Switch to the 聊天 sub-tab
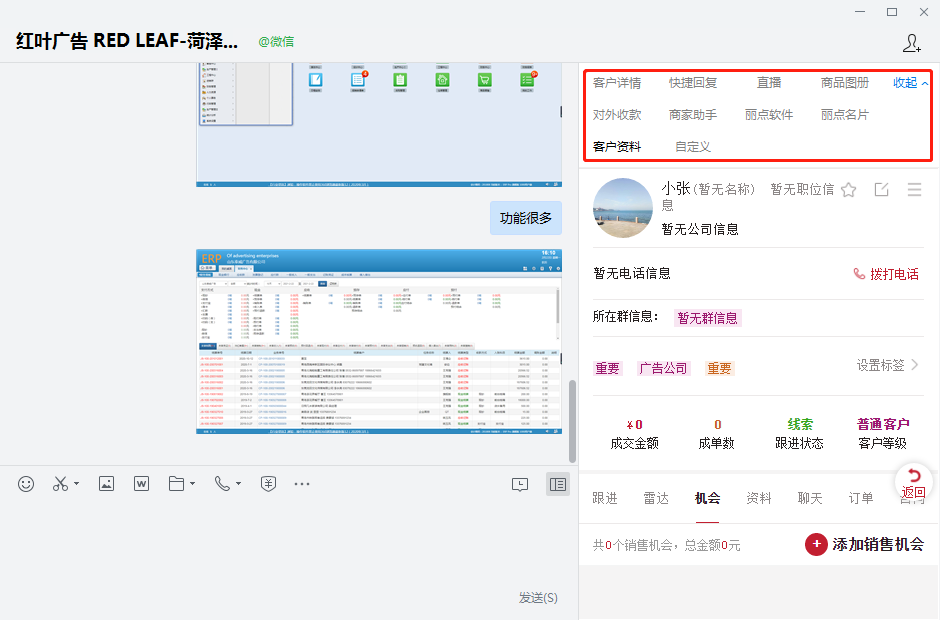940x620 pixels. pyautogui.click(x=810, y=498)
